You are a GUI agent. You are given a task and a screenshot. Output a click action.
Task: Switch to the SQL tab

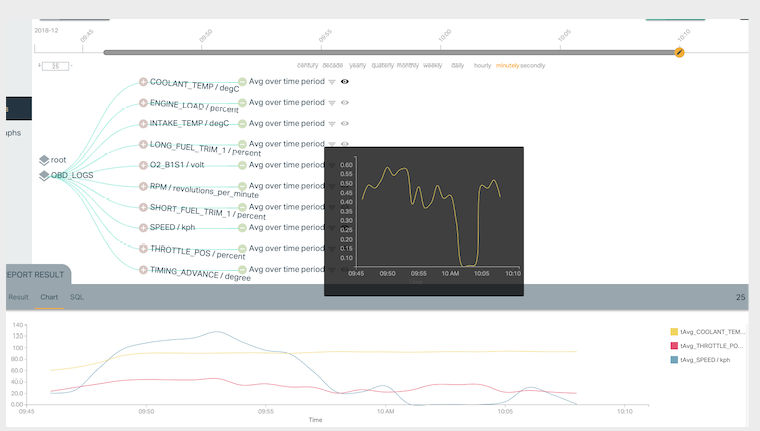[77, 298]
